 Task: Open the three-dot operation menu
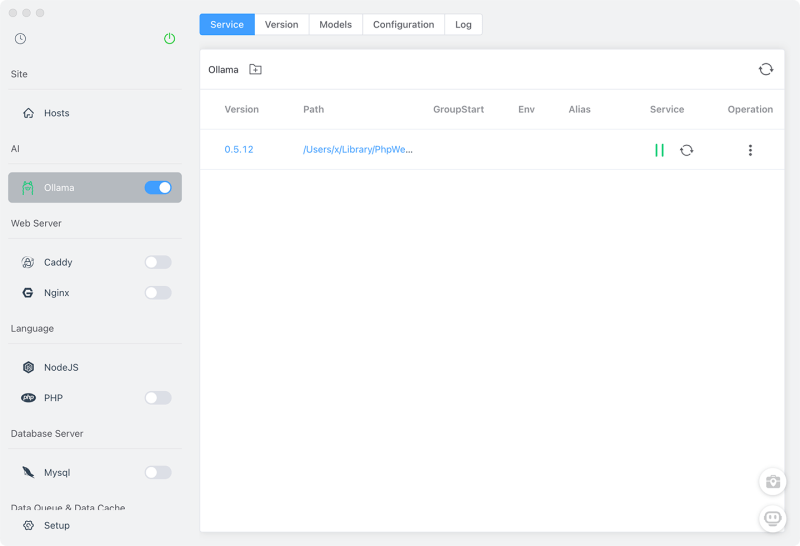750,150
